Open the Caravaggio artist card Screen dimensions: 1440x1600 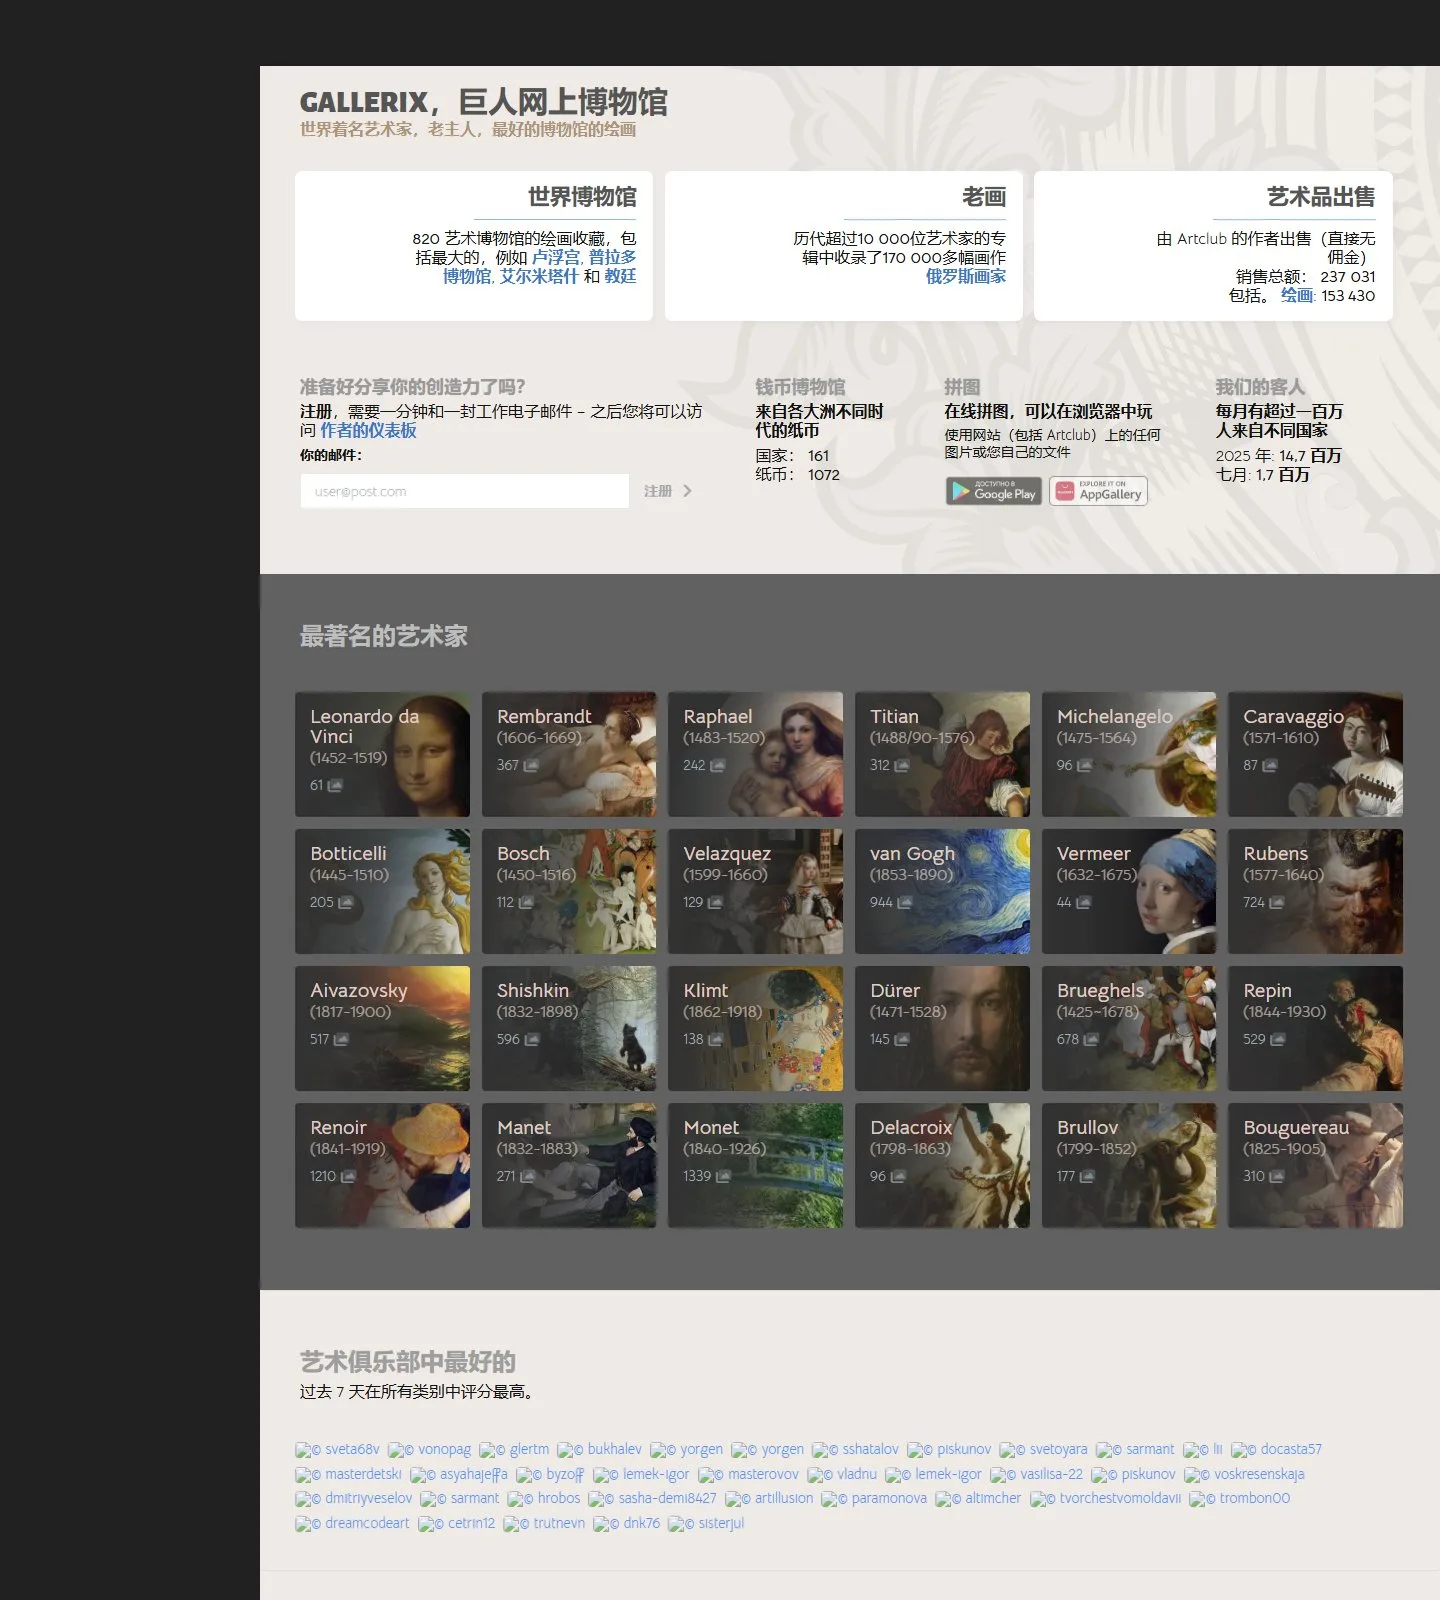point(1315,754)
